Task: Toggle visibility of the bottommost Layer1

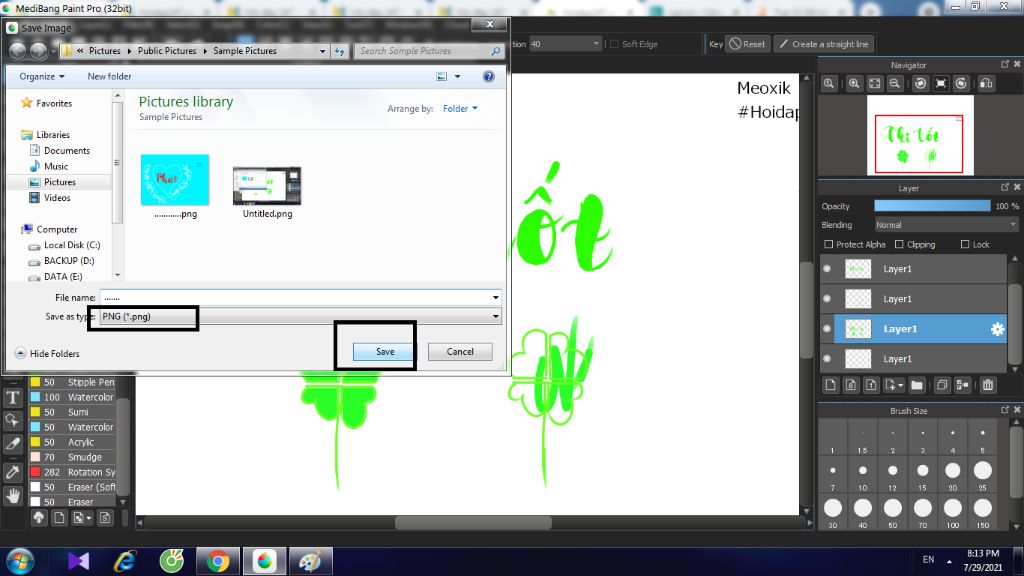Action: pos(827,359)
